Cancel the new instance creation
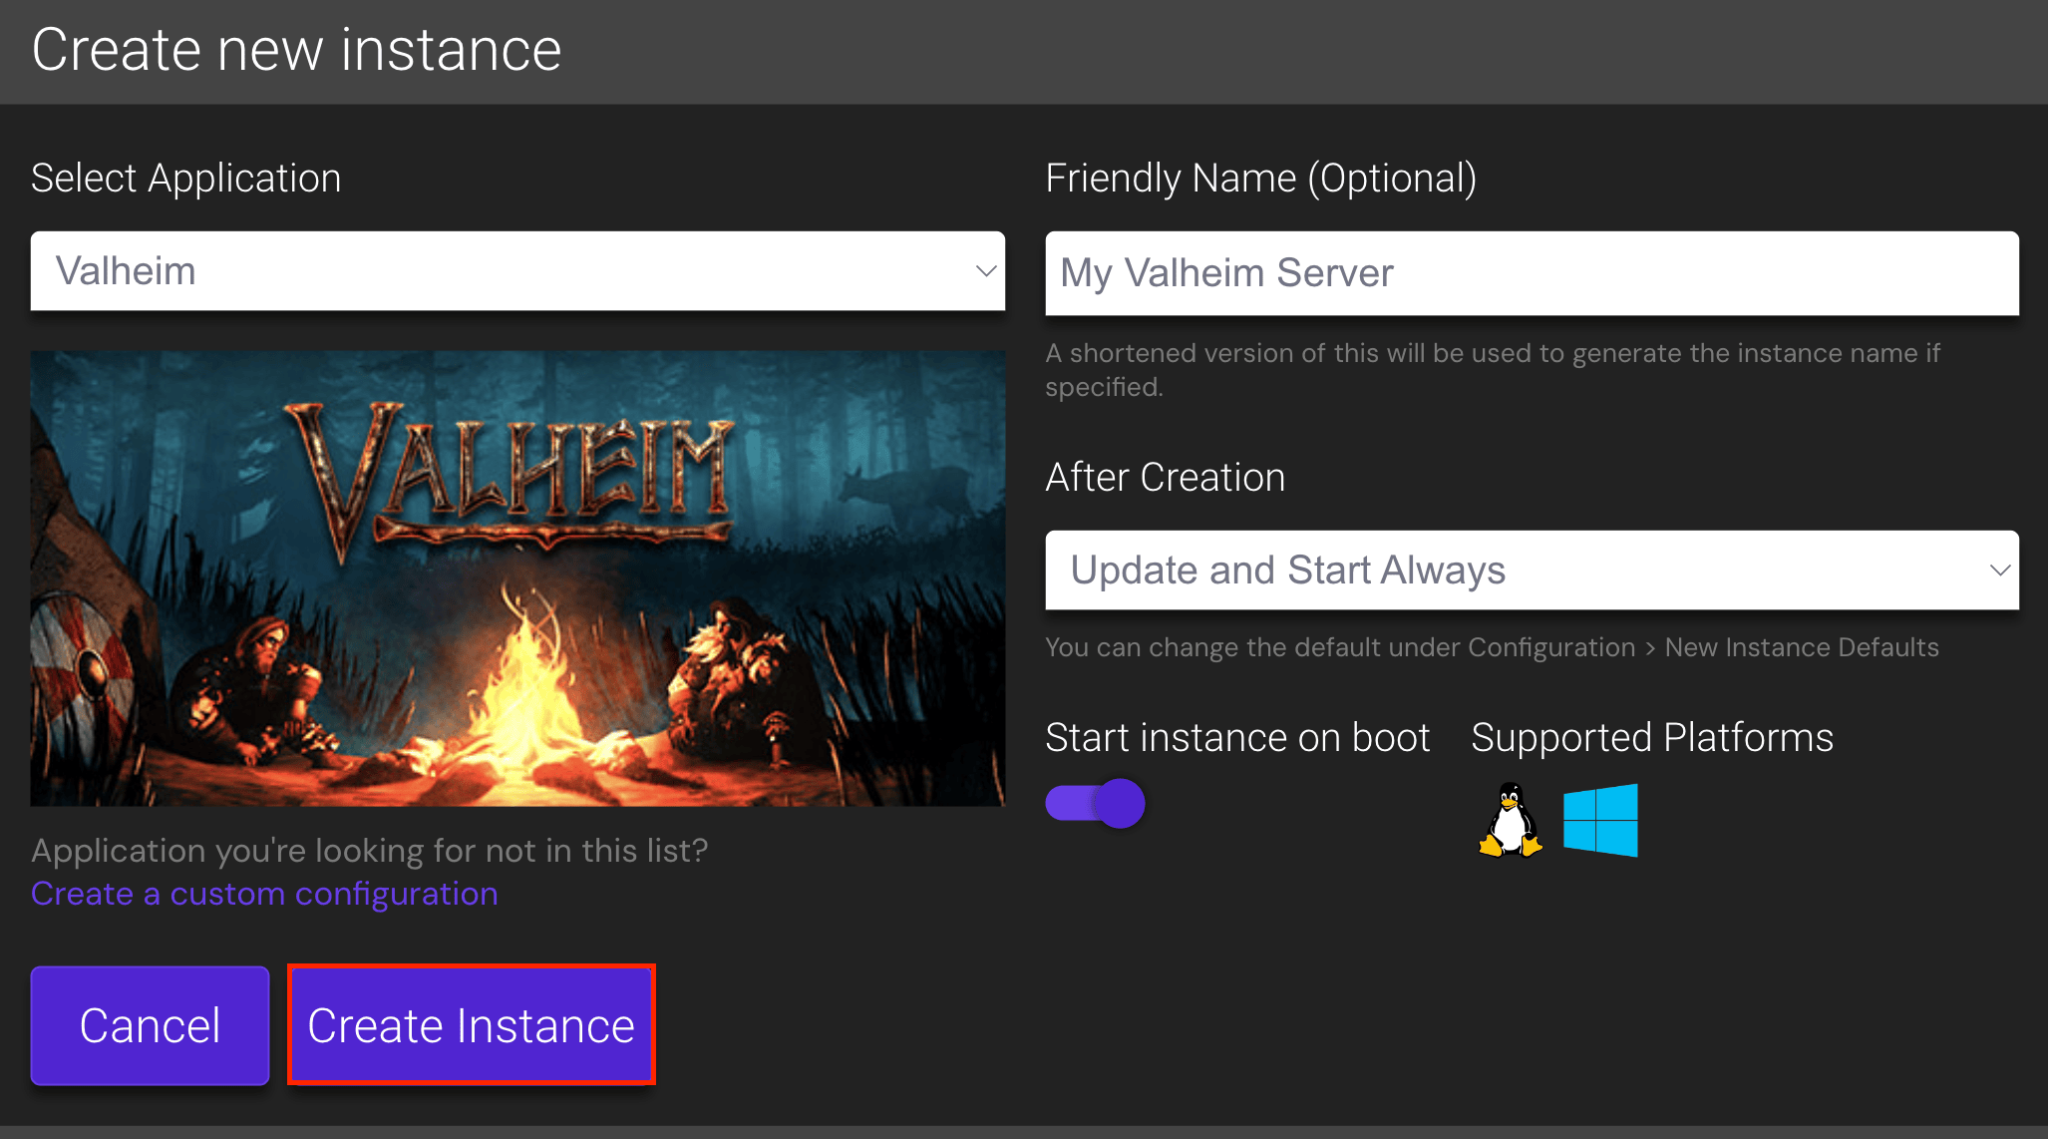Image resolution: width=2048 pixels, height=1139 pixels. point(149,1025)
